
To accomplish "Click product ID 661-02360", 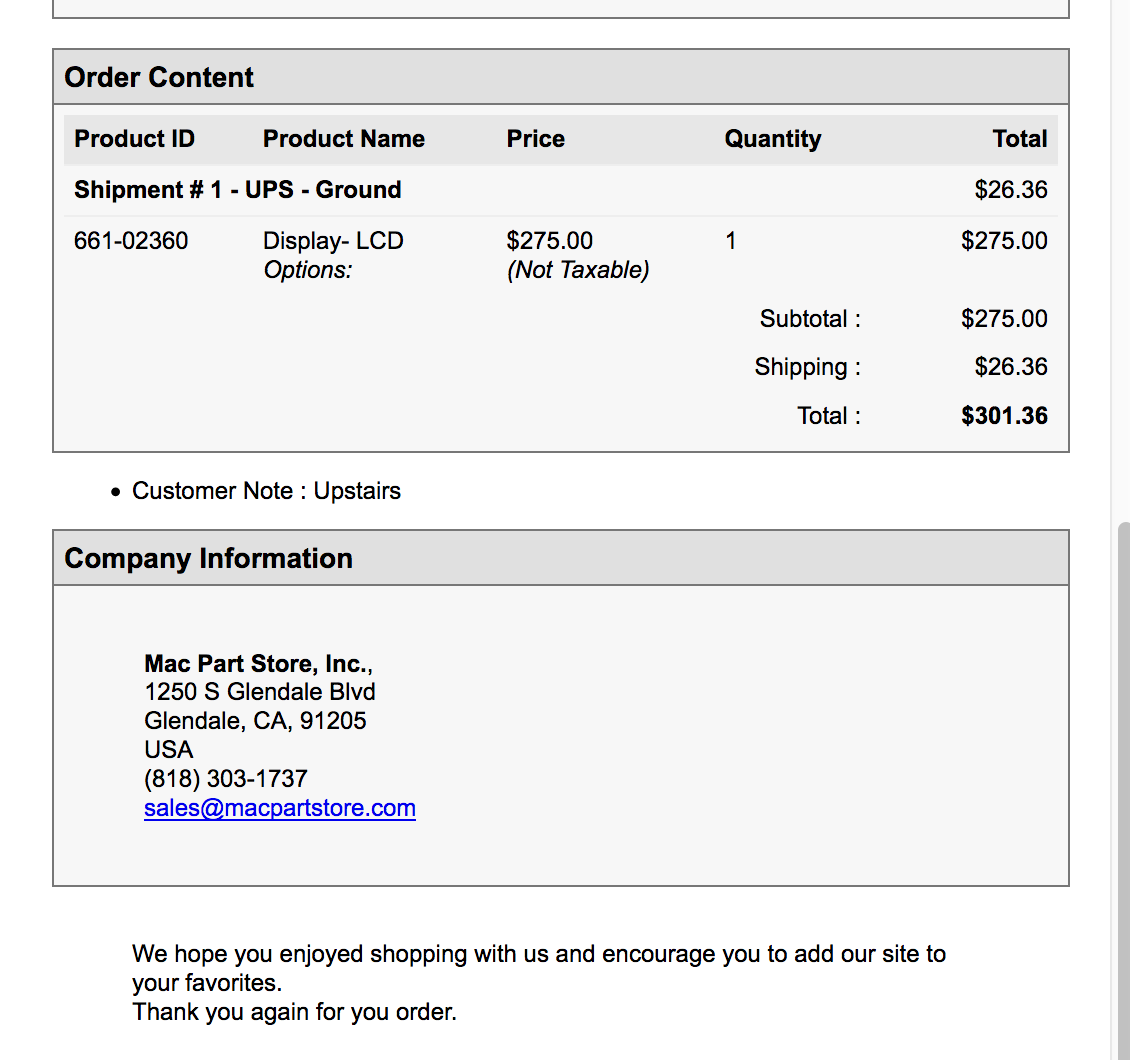I will click(x=131, y=241).
